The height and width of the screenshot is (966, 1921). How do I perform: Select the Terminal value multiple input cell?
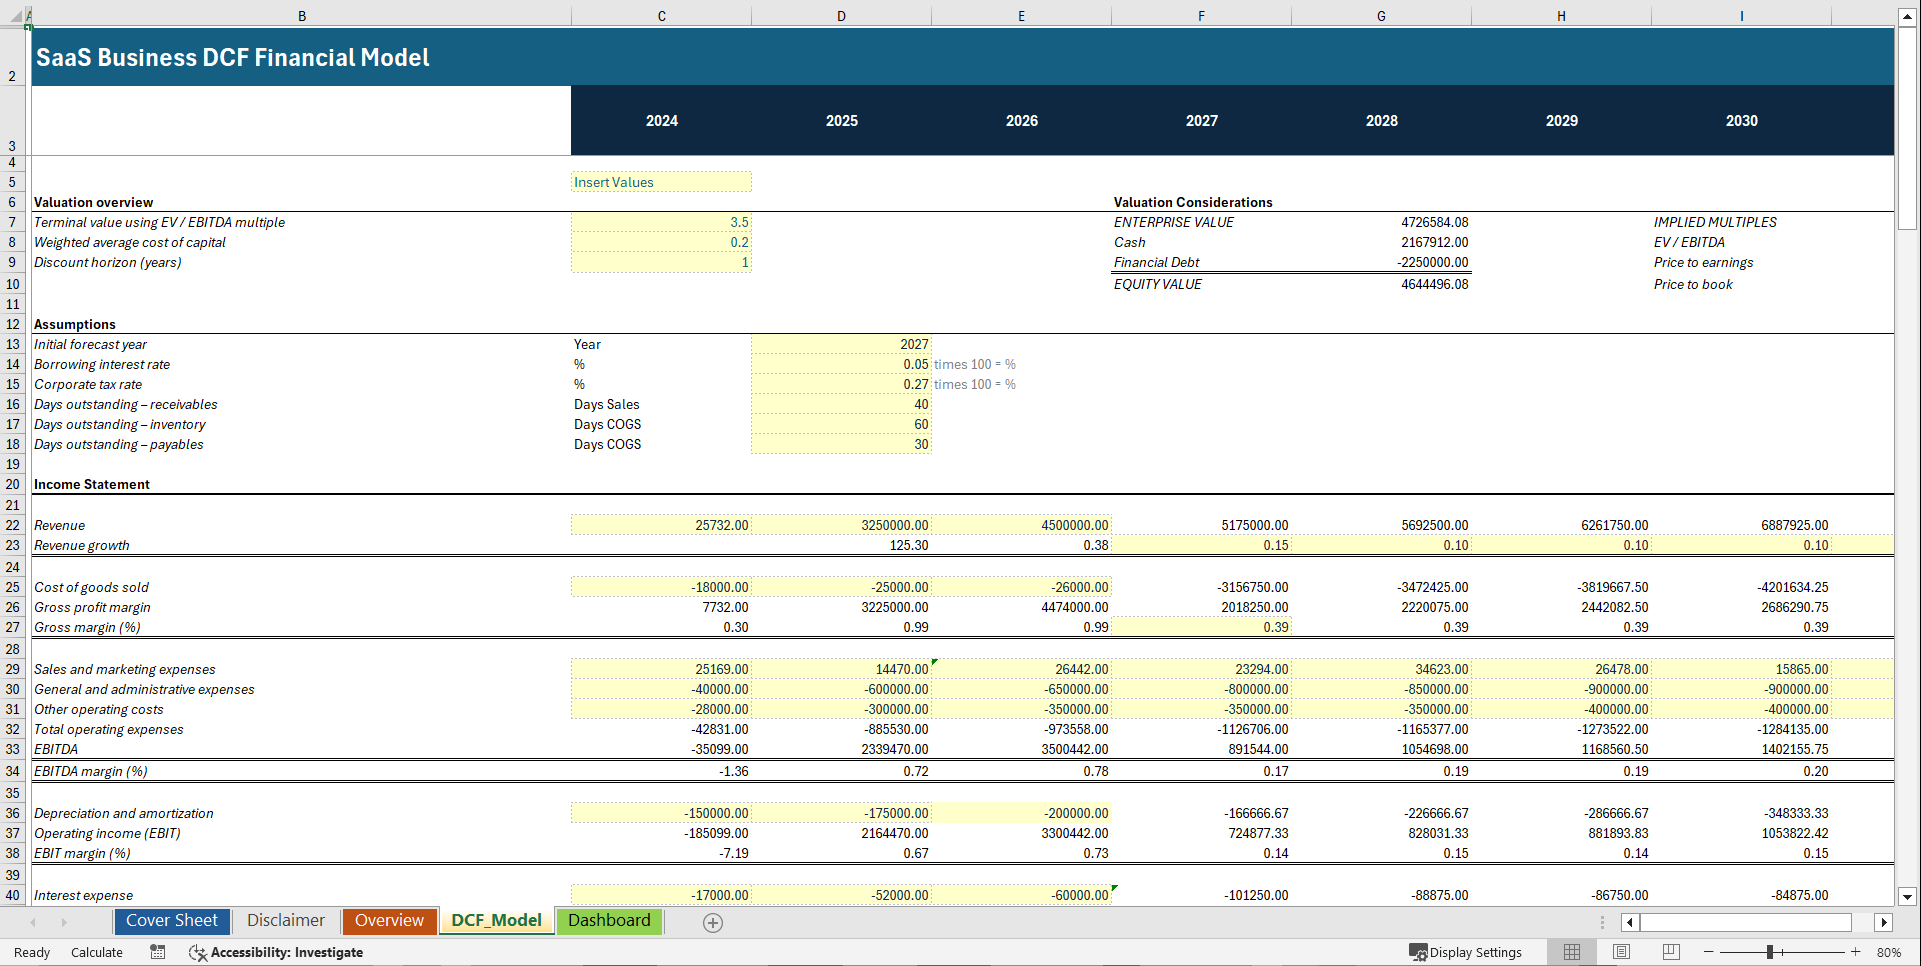pyautogui.click(x=660, y=222)
